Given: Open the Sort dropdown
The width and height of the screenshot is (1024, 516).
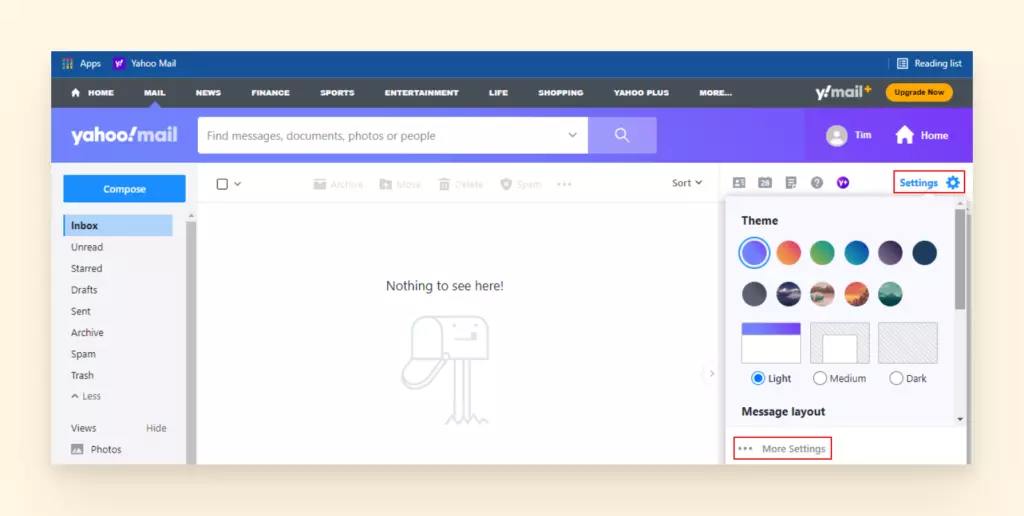Looking at the screenshot, I should click(687, 183).
